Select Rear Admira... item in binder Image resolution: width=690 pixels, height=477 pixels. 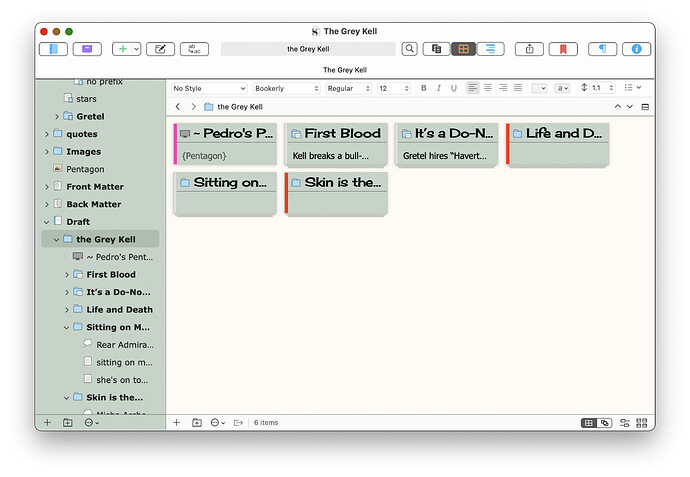coord(125,345)
